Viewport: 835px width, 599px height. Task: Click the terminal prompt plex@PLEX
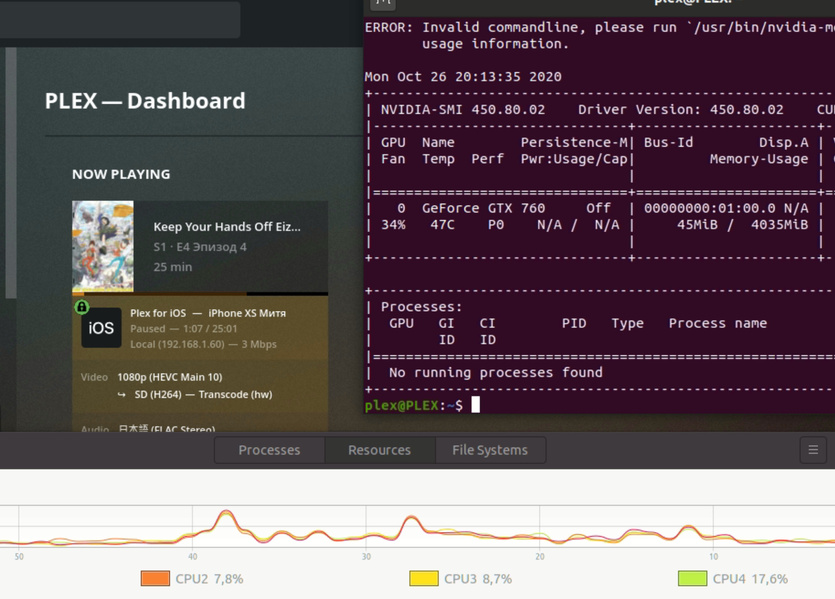click(x=402, y=406)
